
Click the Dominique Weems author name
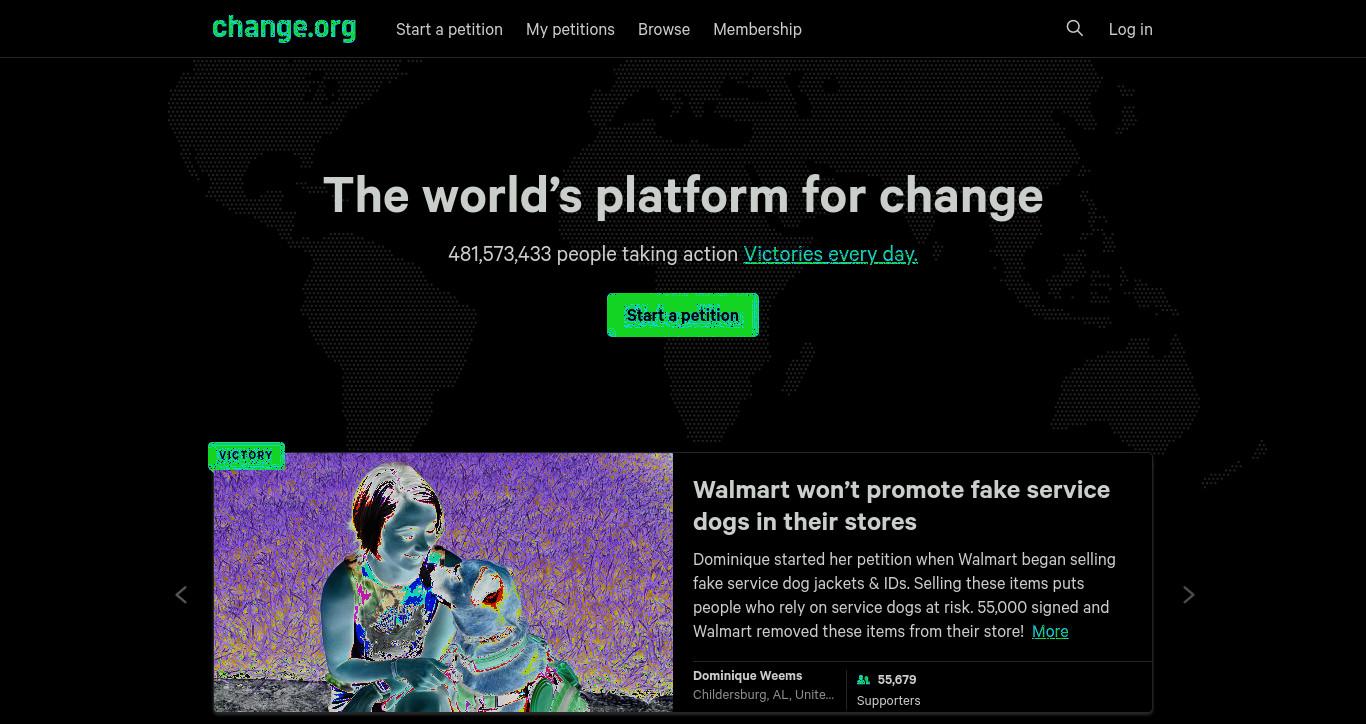pos(747,676)
